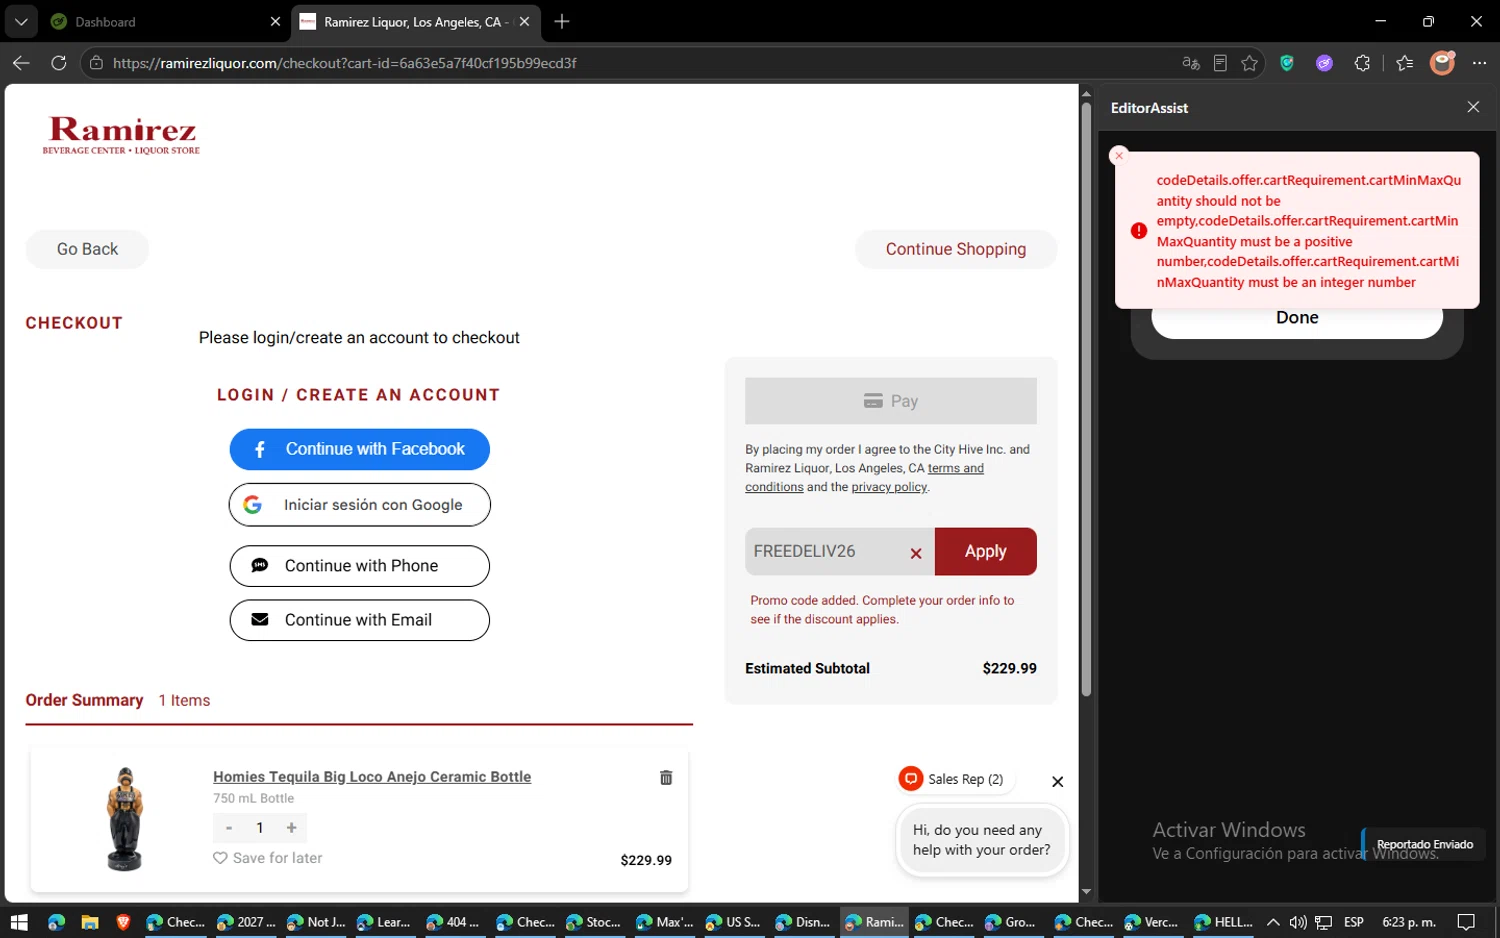Open the volume control in tray
Image resolution: width=1500 pixels, height=938 pixels.
coord(1298,922)
